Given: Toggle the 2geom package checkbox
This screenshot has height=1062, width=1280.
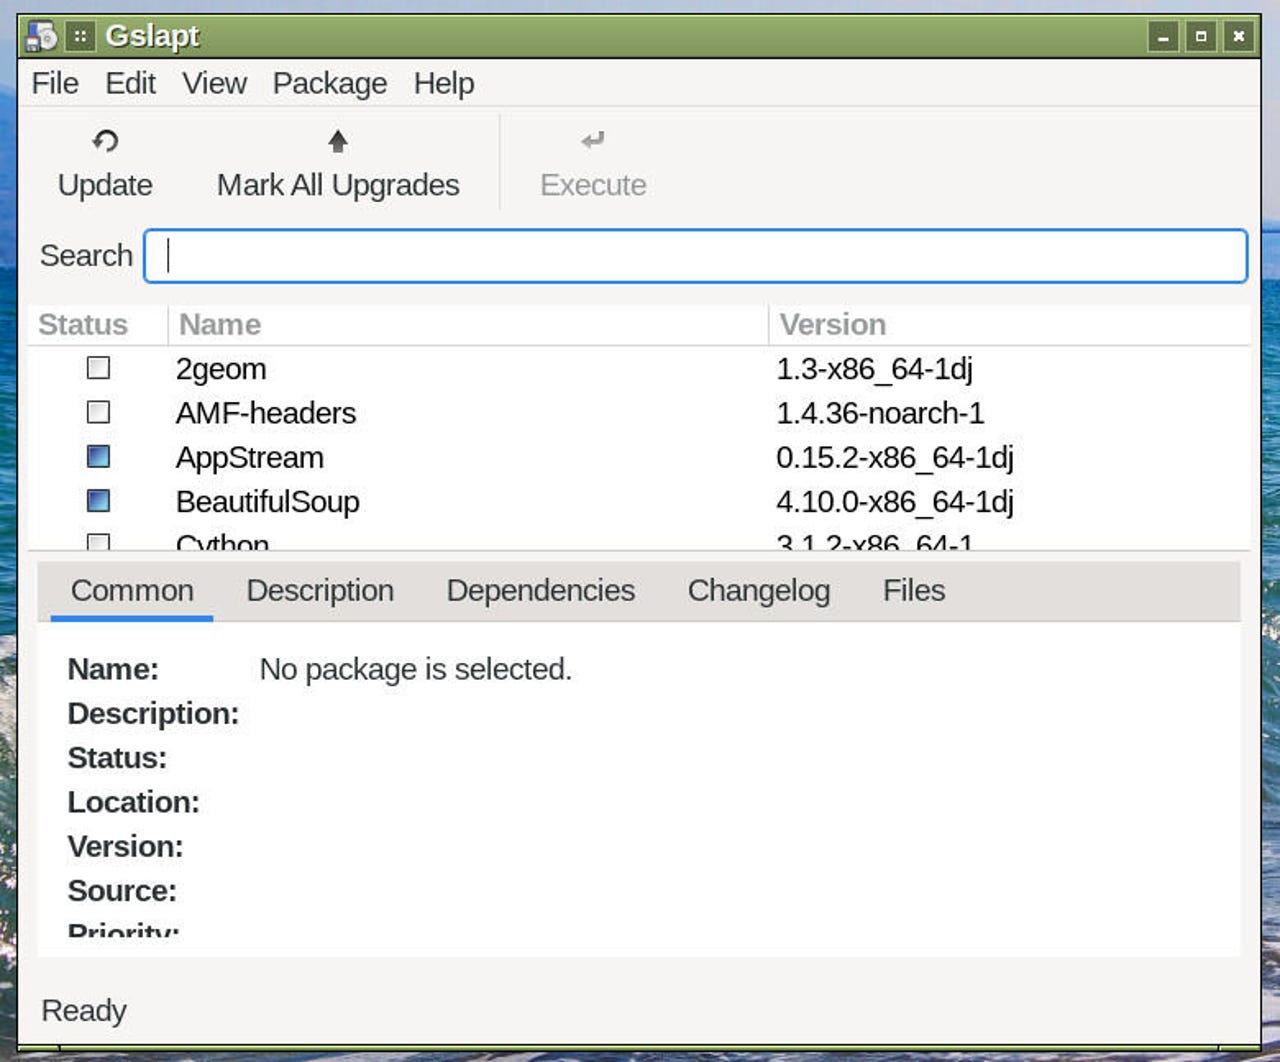Looking at the screenshot, I should pos(98,368).
